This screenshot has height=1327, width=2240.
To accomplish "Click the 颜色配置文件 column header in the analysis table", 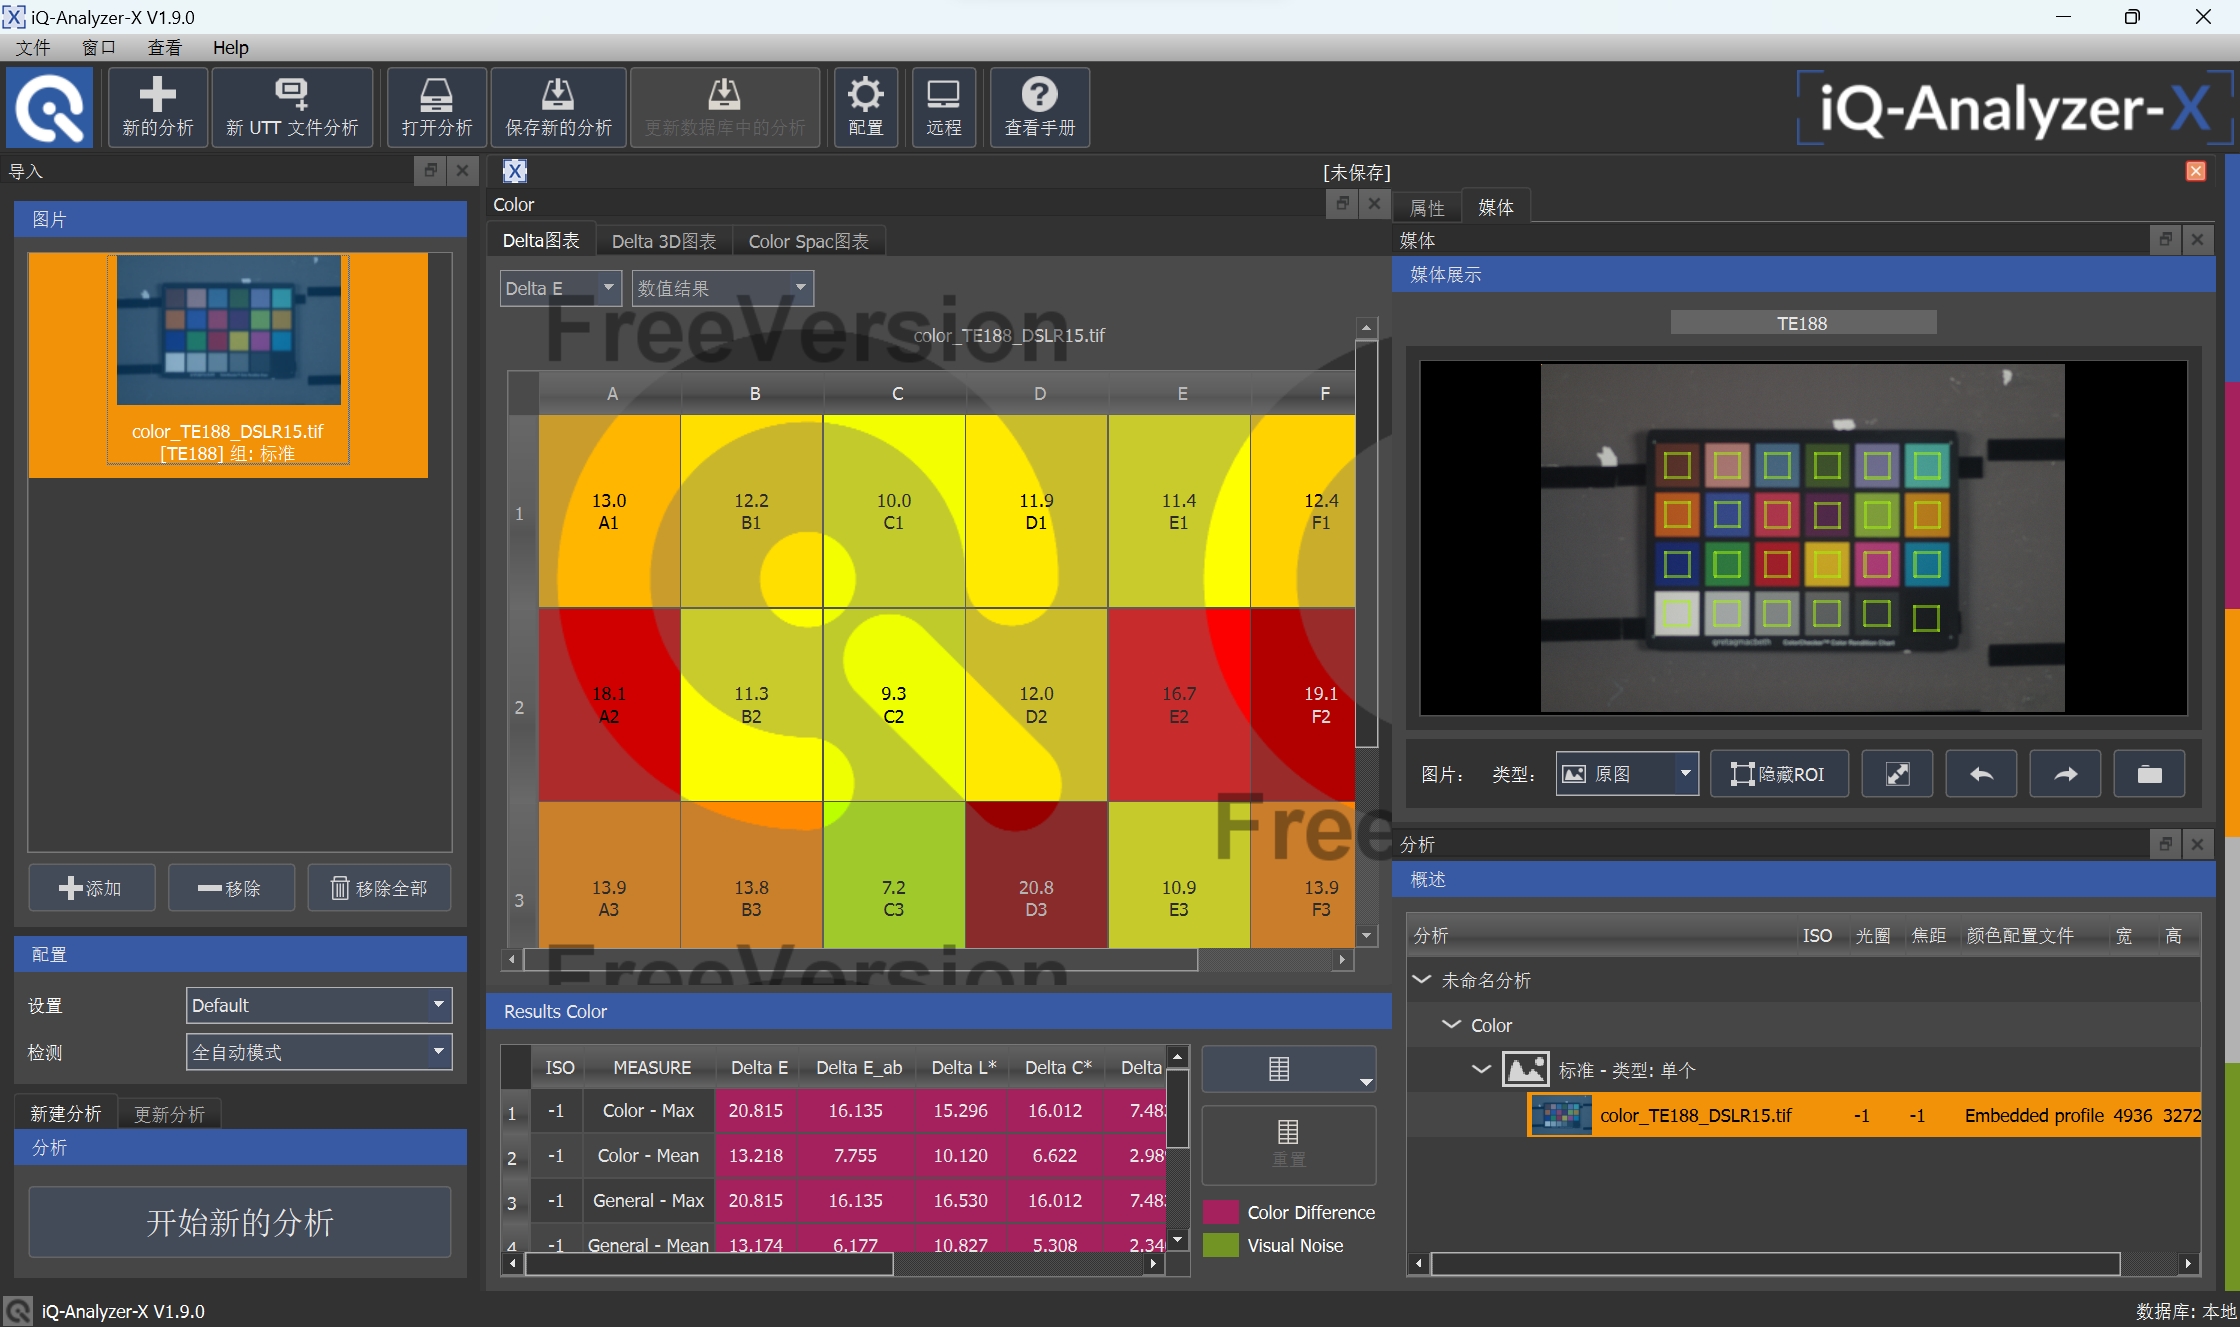I will 2020,935.
